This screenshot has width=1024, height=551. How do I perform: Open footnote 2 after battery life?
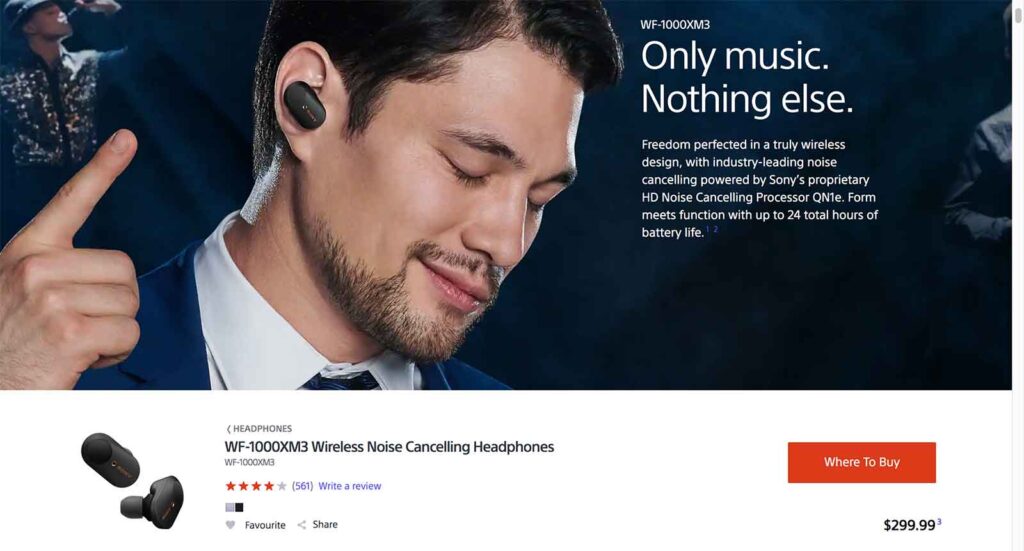click(715, 229)
